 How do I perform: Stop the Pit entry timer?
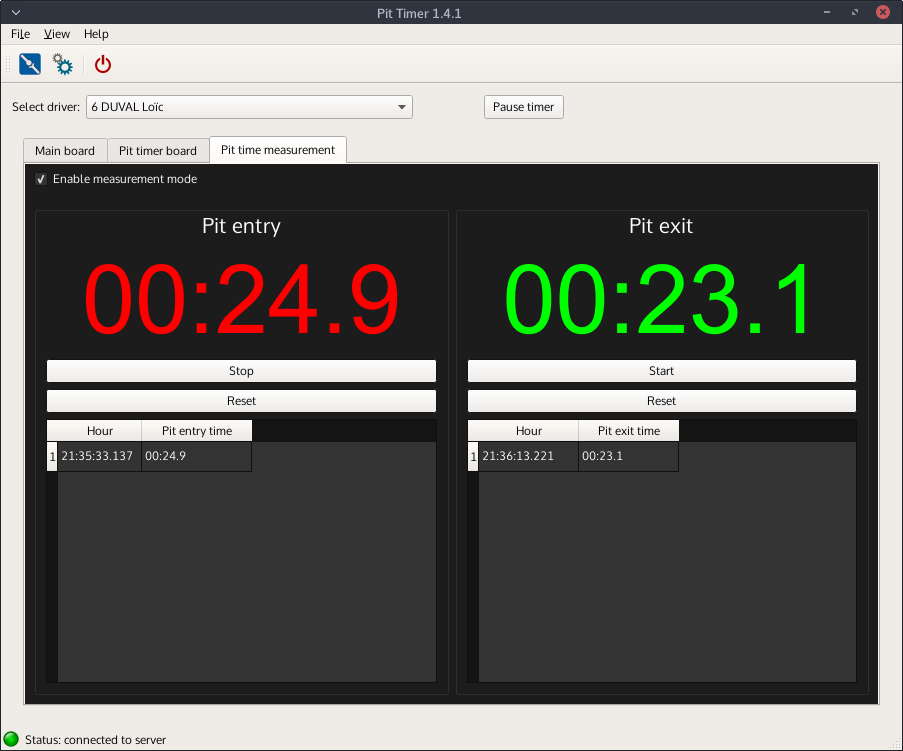coord(241,371)
